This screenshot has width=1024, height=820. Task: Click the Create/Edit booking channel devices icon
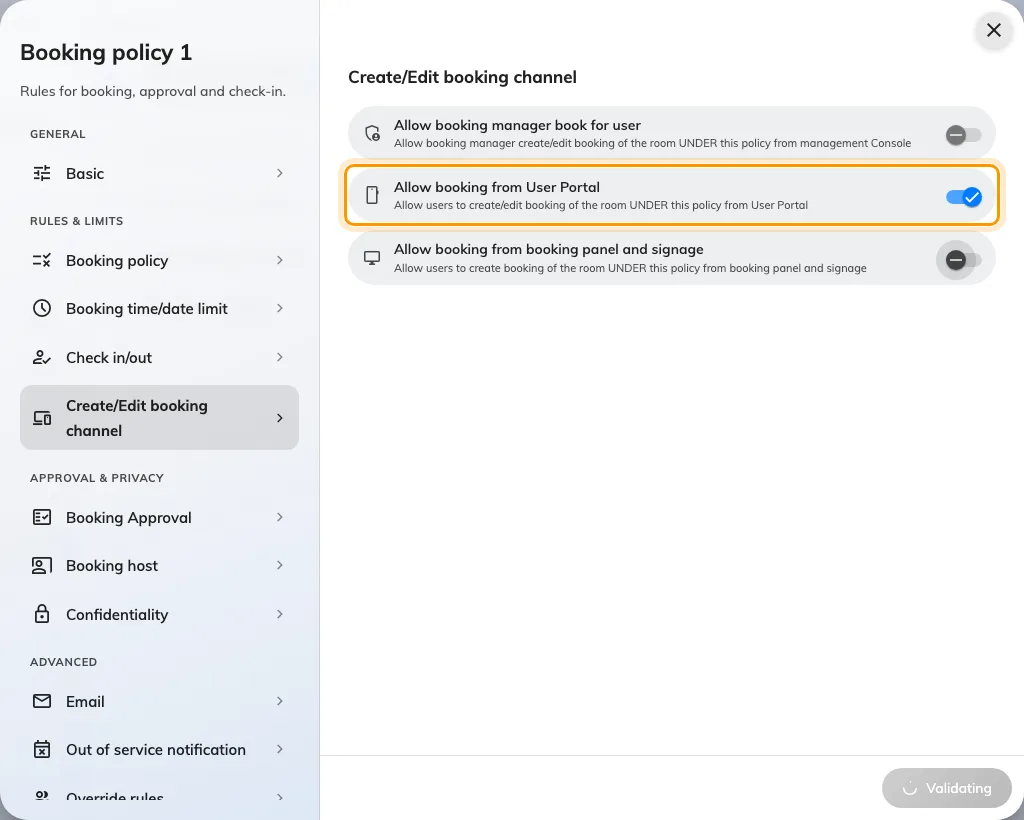[42, 418]
